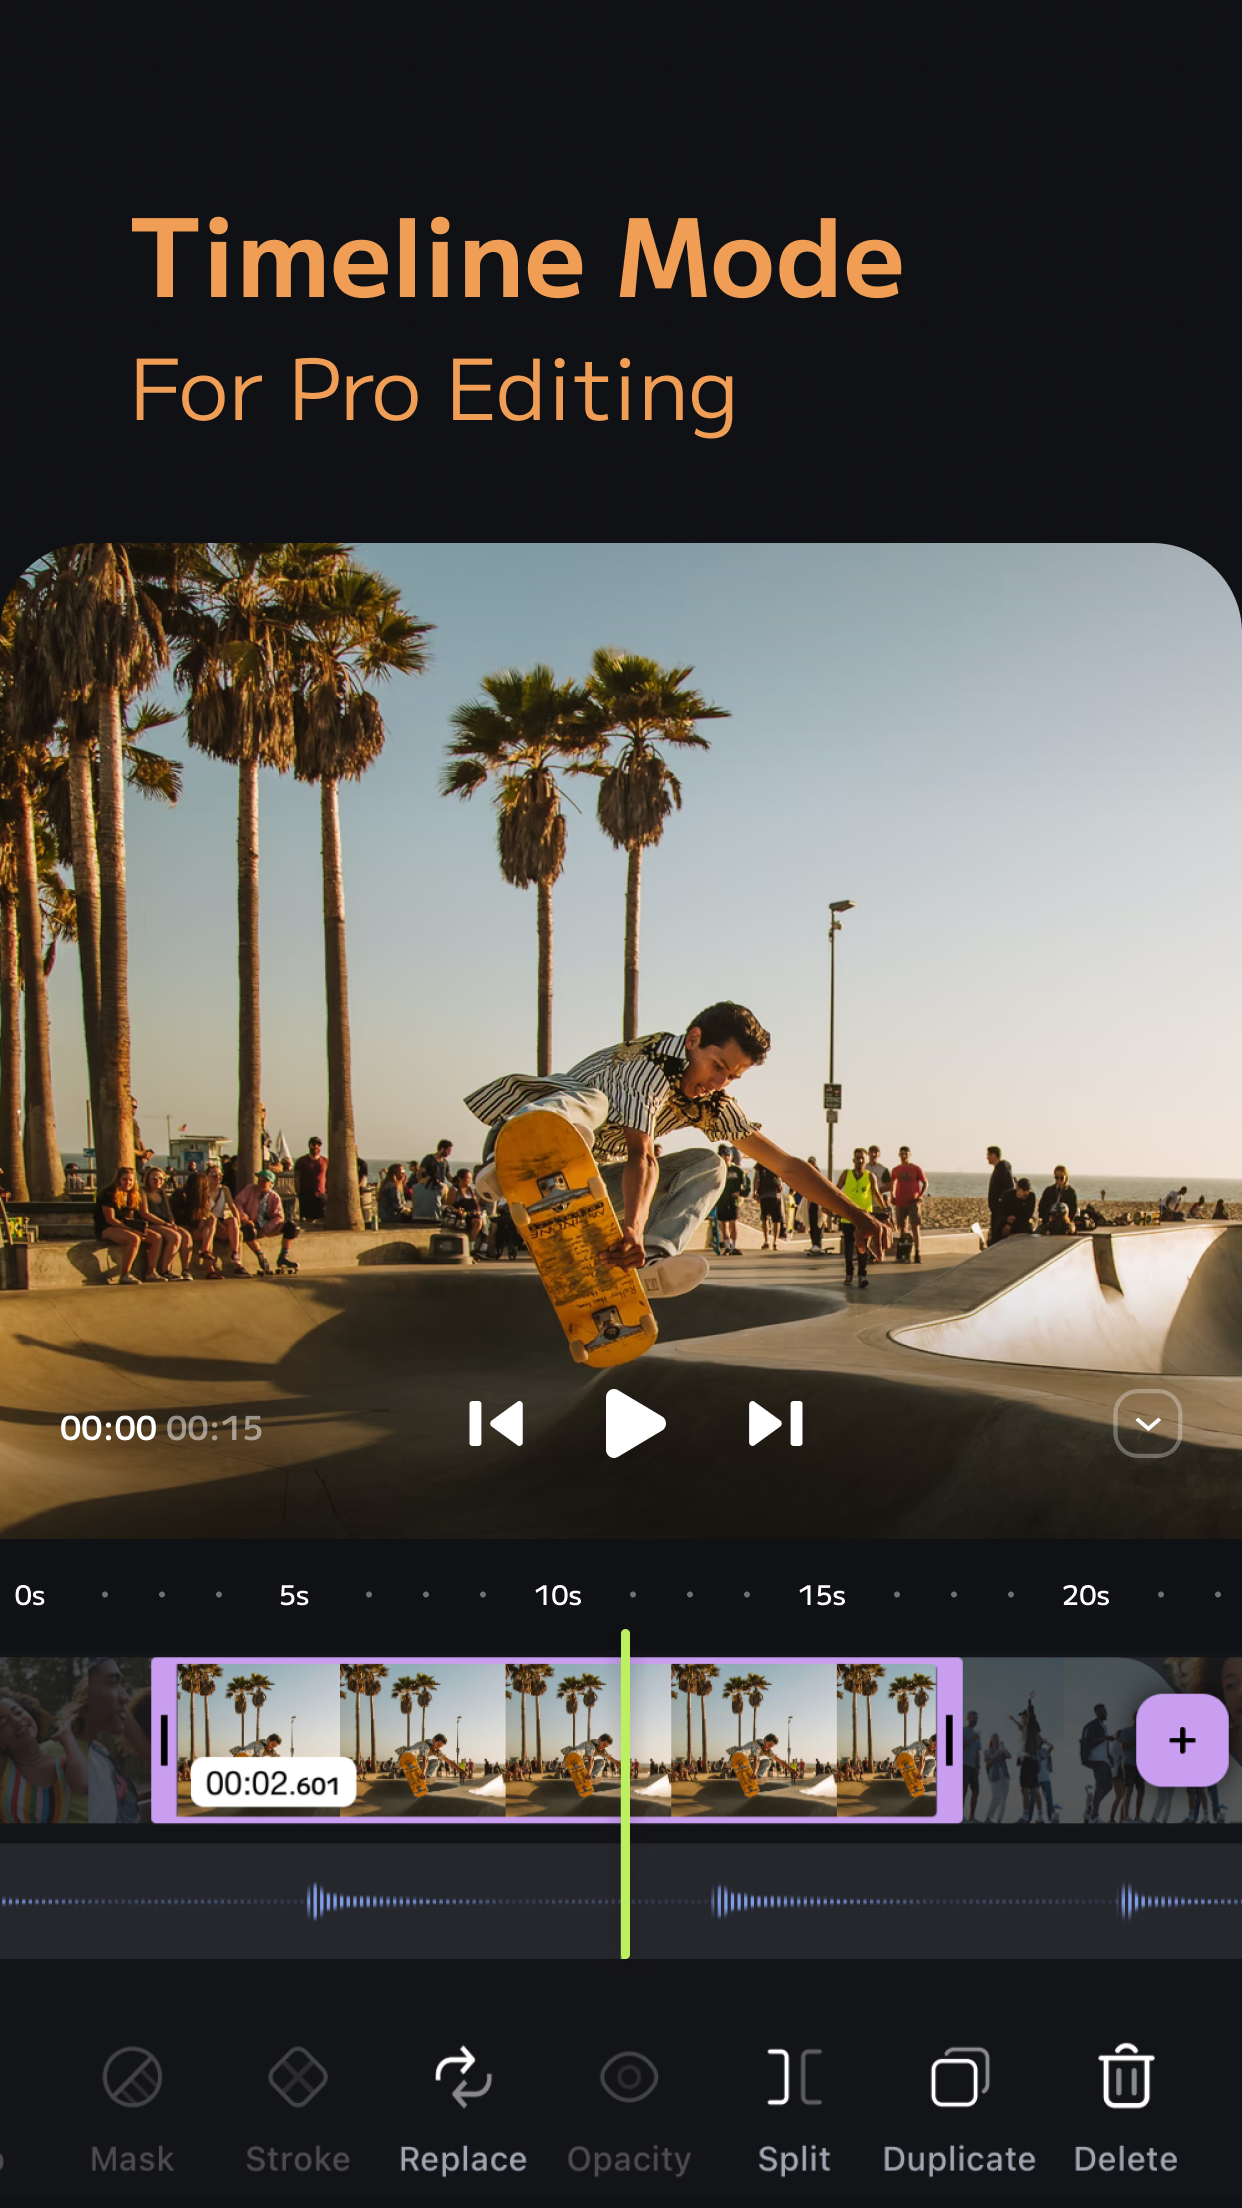1242x2208 pixels.
Task: Tap the green playhead line
Action: 625,1794
